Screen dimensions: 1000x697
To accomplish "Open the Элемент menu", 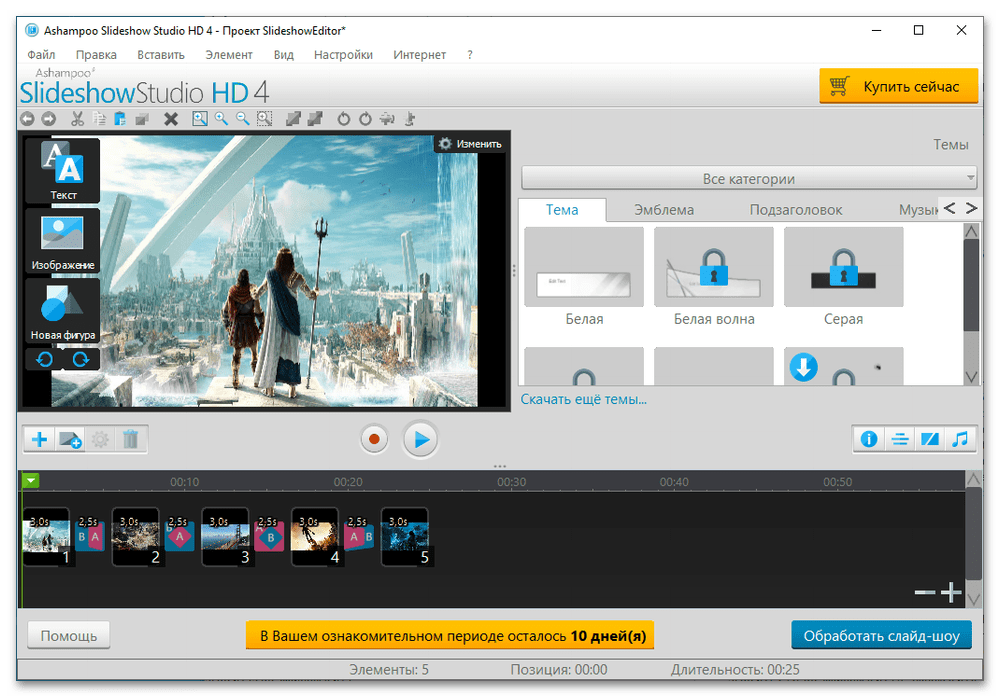I will pos(229,55).
